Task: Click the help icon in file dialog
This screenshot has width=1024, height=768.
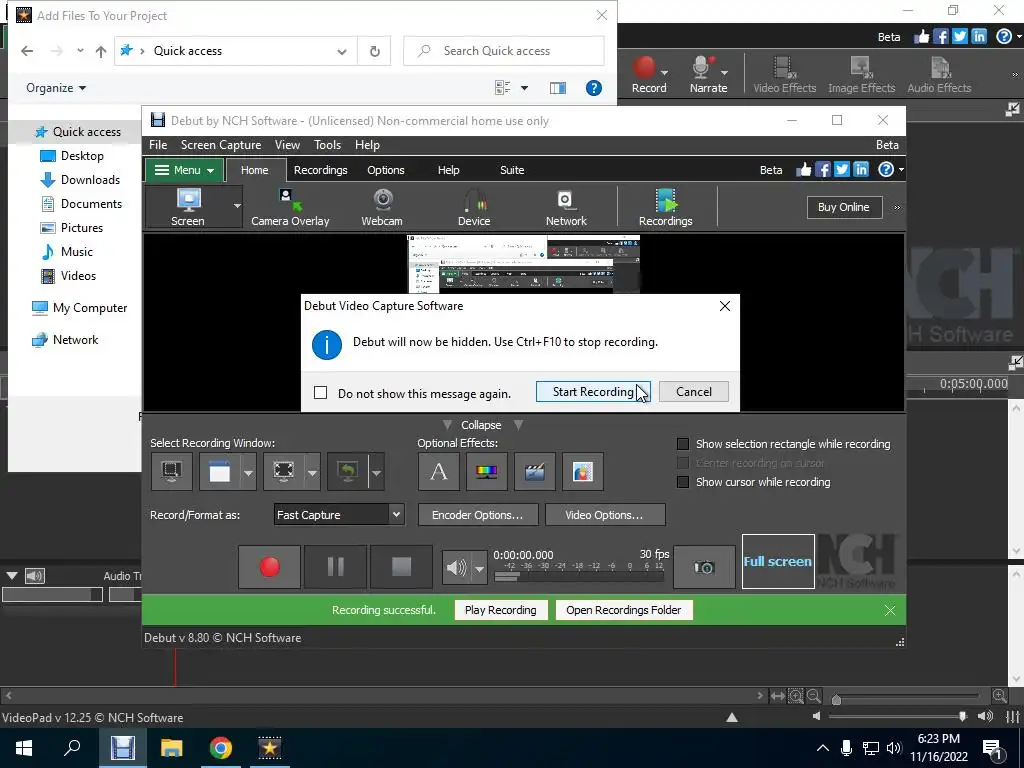Action: (594, 88)
